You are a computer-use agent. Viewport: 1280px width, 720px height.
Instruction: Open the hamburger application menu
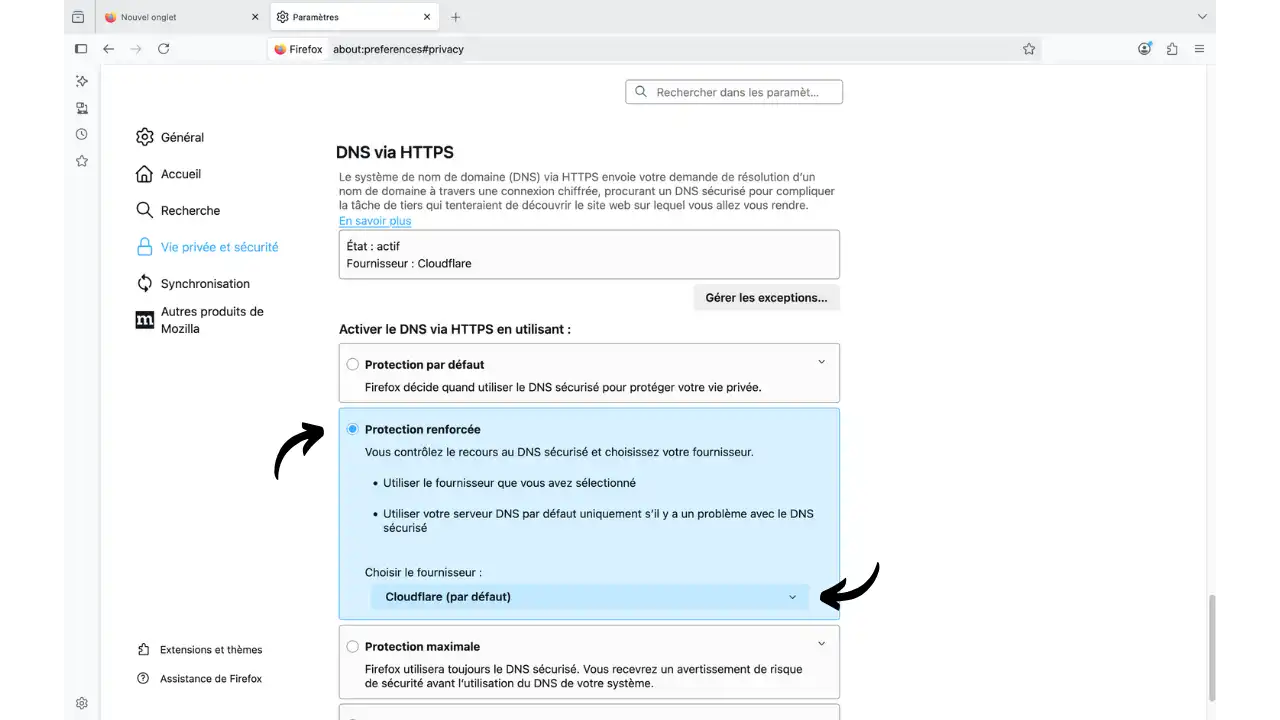1199,49
